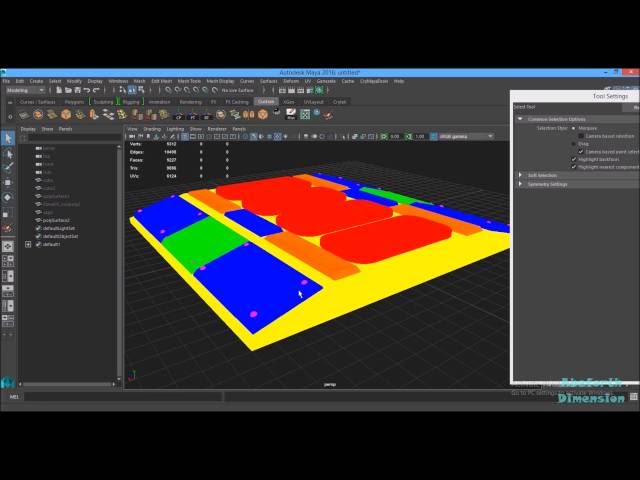Click the green checker pattern shelf icon

(305, 115)
